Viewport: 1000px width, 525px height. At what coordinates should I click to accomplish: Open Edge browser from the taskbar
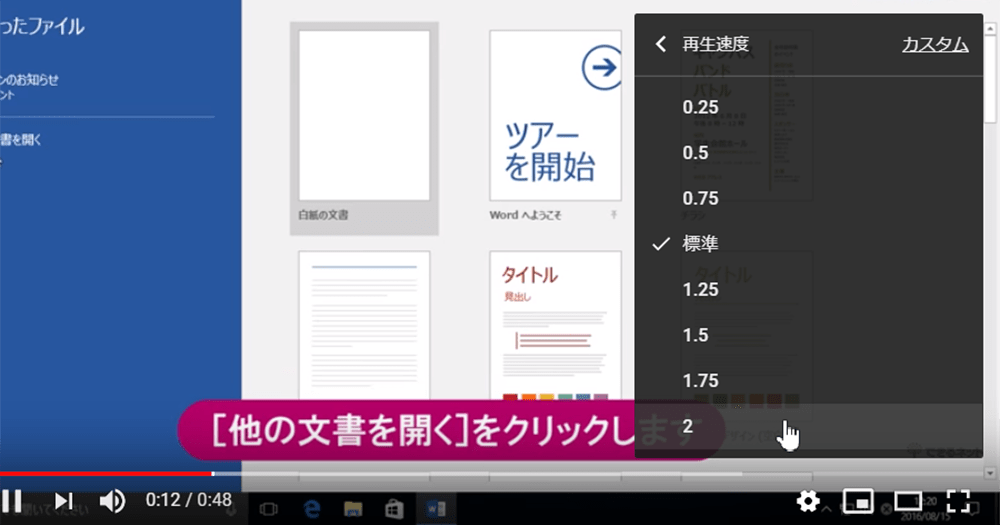click(x=311, y=508)
